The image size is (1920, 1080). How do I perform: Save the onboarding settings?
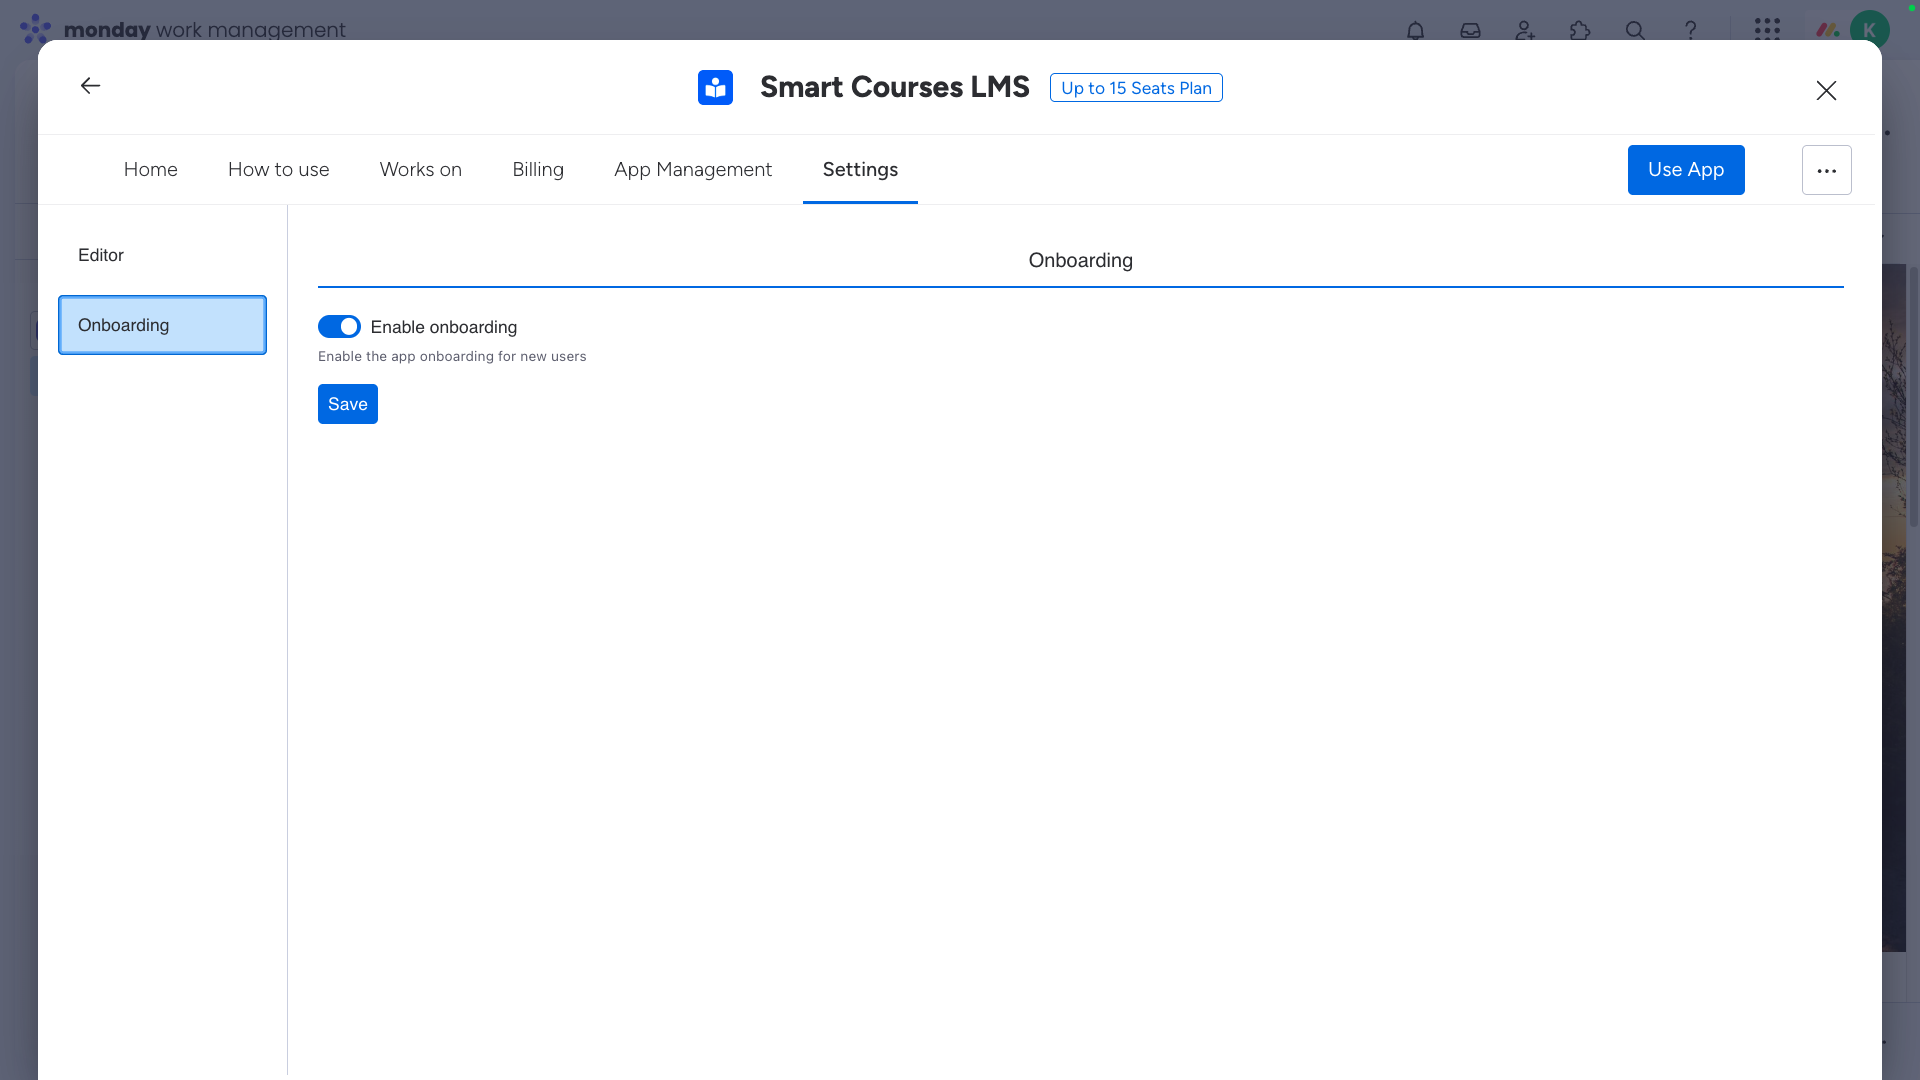pos(348,404)
